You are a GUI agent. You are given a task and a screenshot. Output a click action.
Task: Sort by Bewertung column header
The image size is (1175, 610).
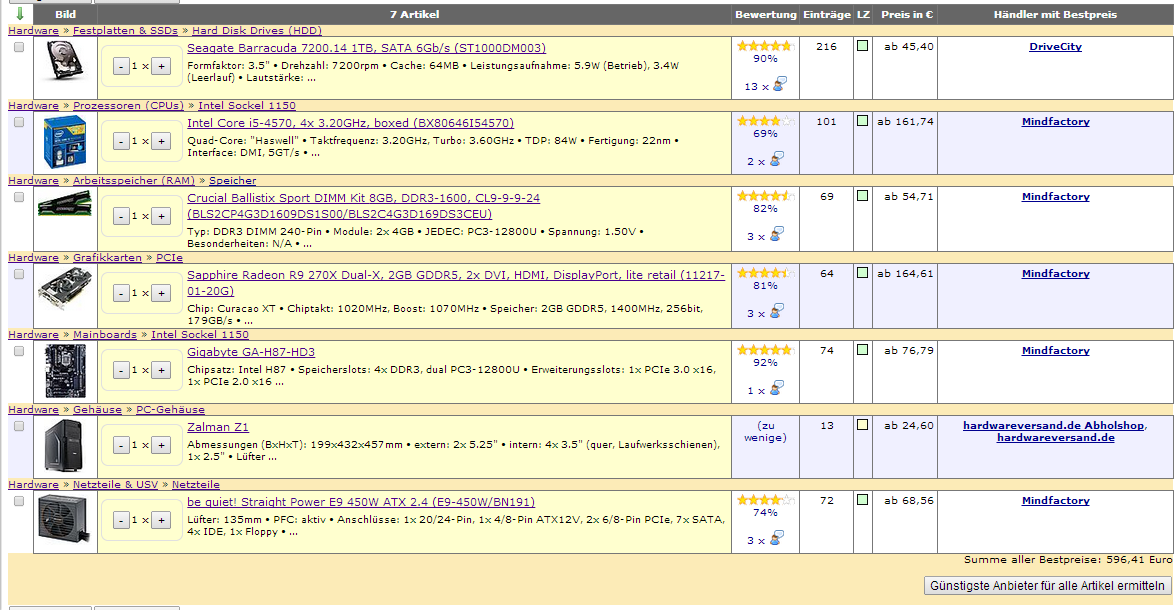click(x=765, y=14)
